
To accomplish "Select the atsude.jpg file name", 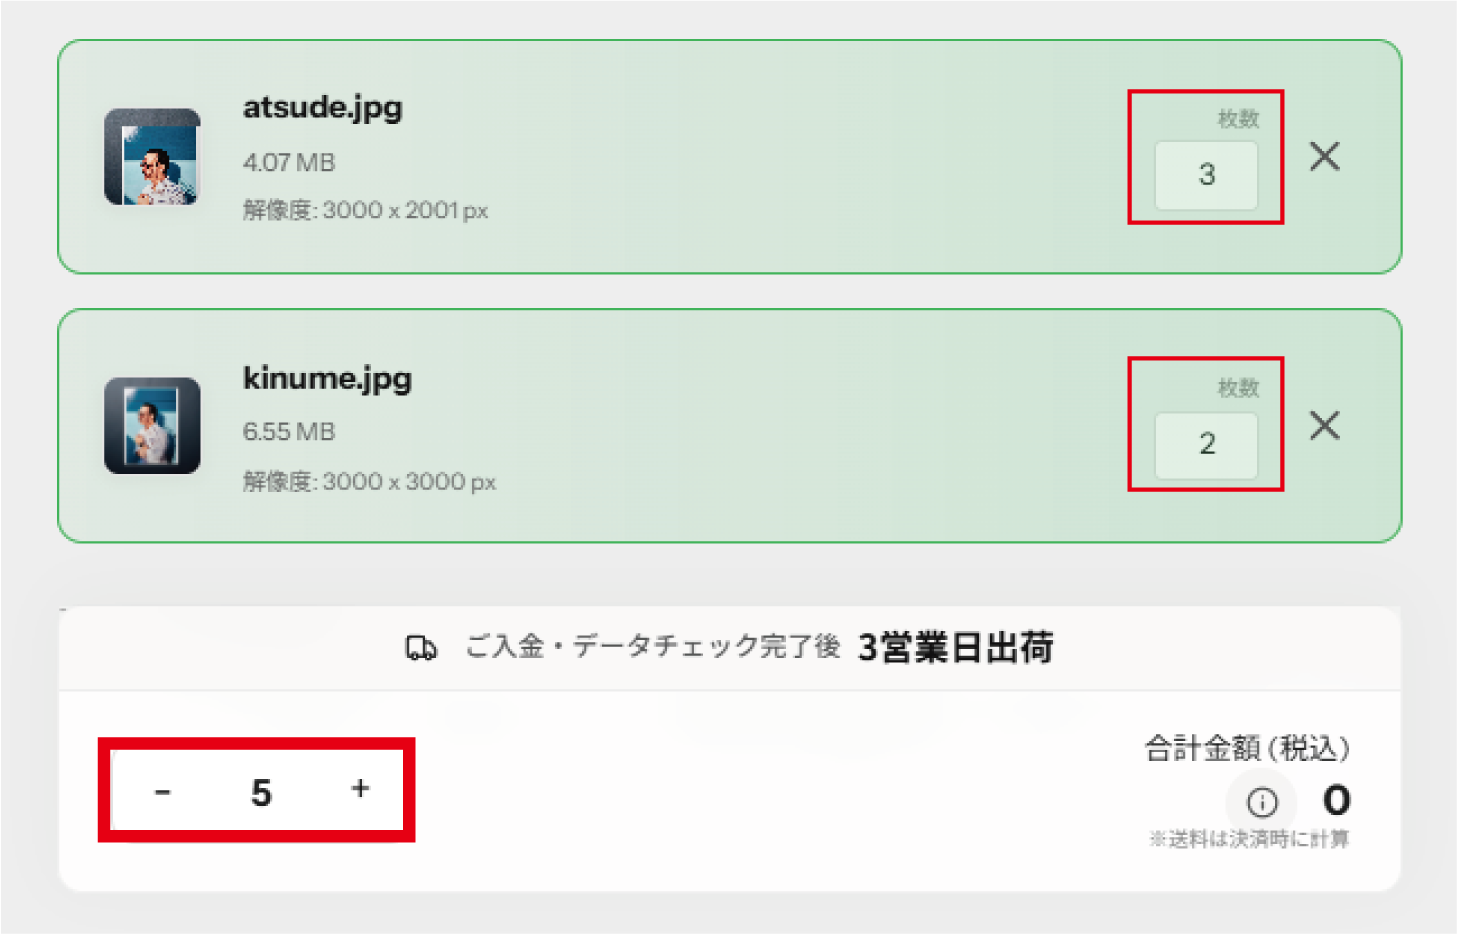I will pos(322,108).
